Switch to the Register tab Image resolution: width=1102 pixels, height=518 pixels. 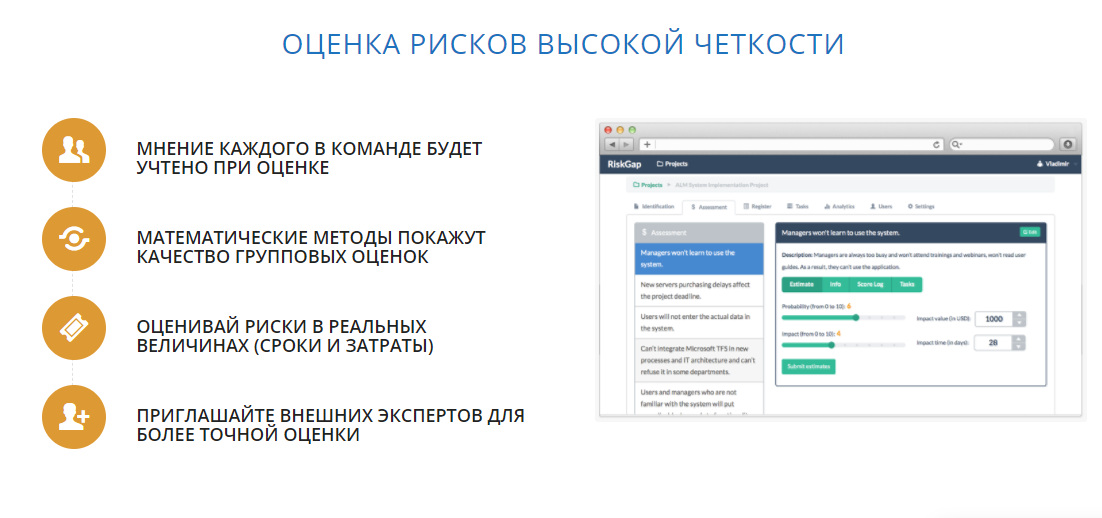click(758, 207)
